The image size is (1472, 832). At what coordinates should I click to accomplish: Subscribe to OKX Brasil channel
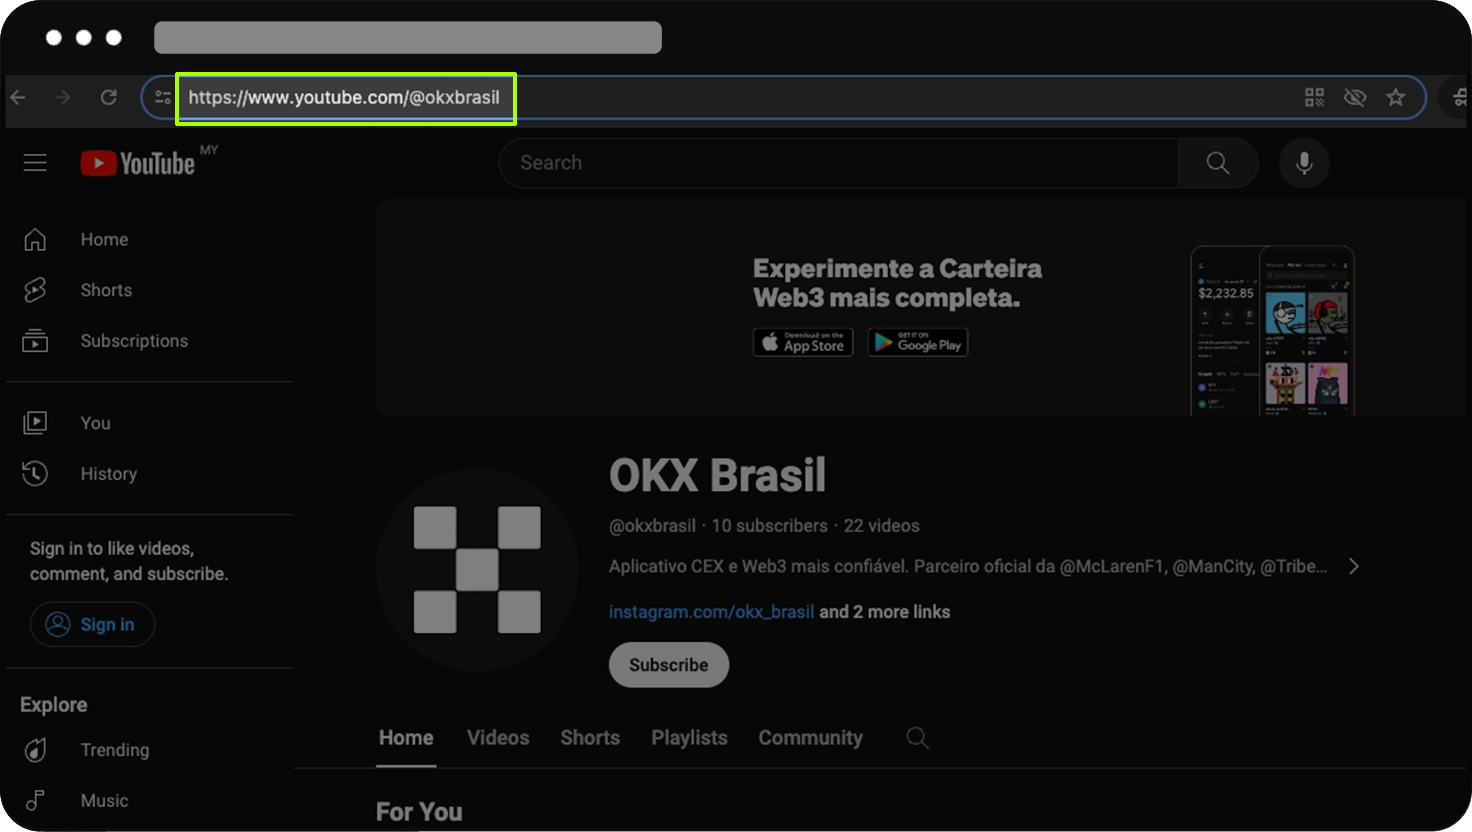pos(668,665)
